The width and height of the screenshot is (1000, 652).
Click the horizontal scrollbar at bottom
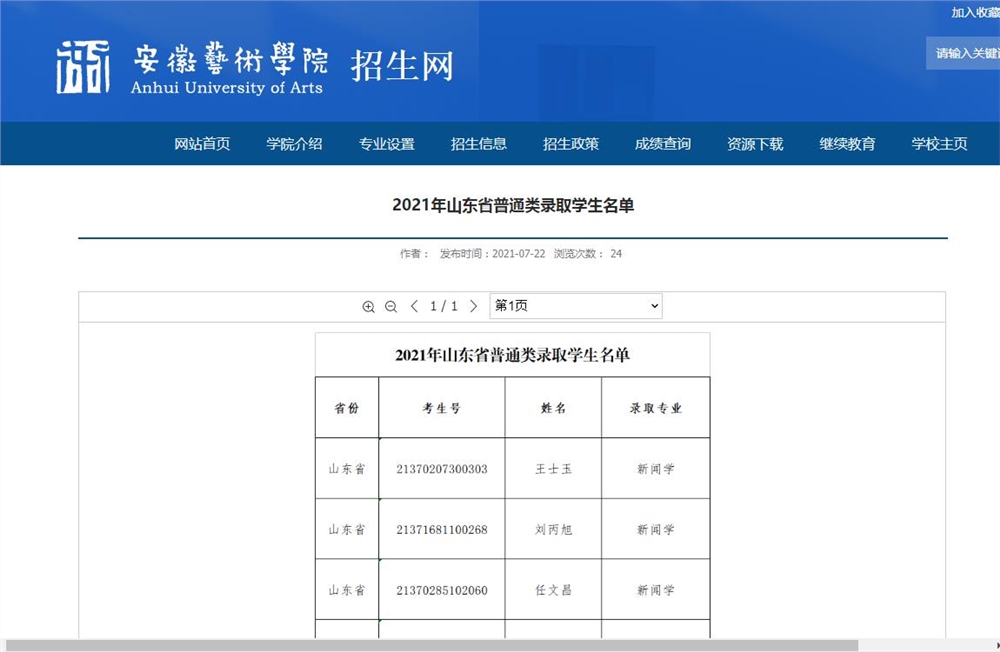point(432,645)
